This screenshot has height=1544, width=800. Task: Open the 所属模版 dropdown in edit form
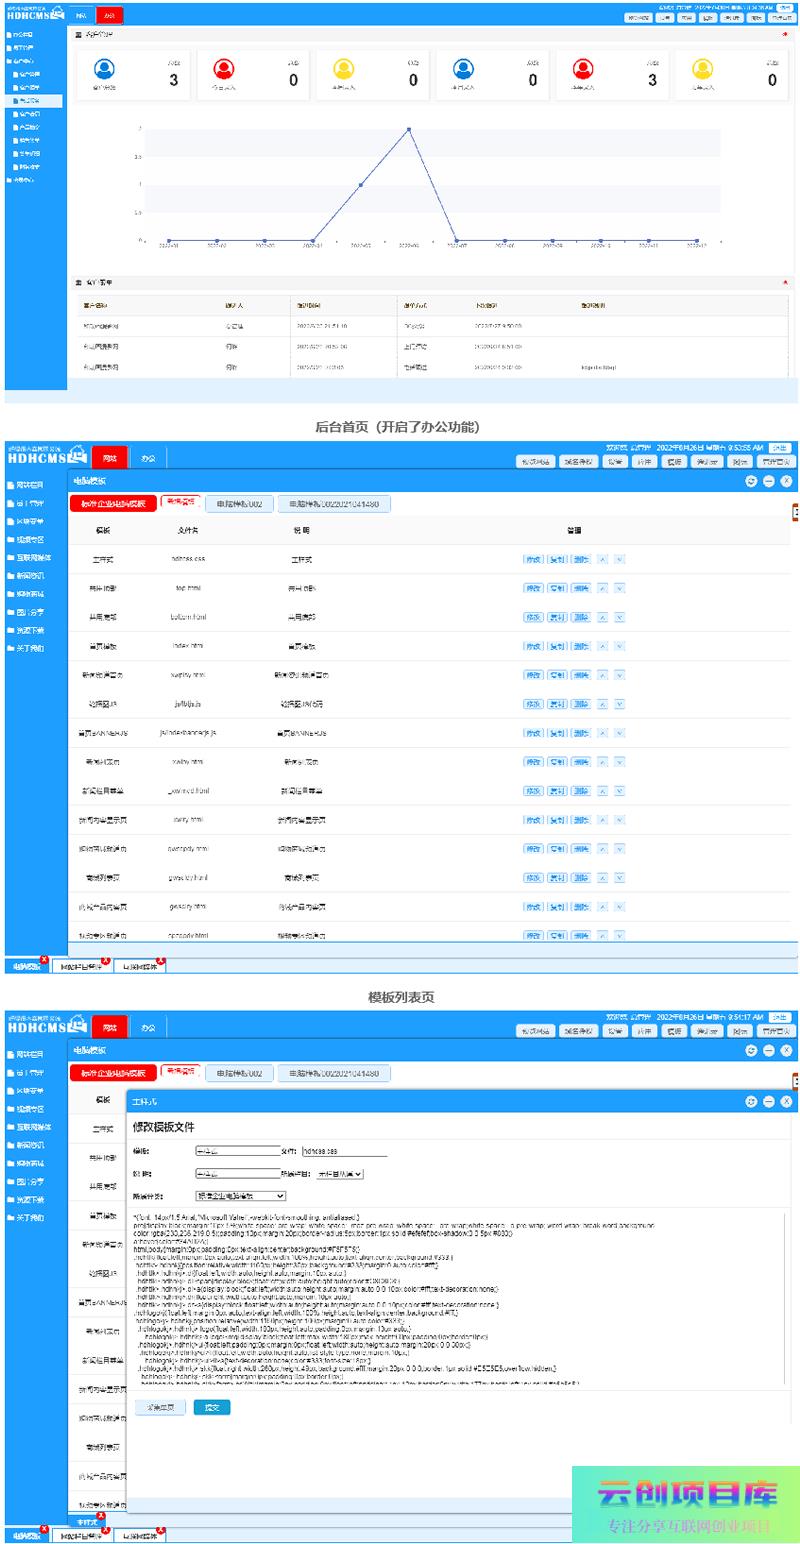point(241,1195)
